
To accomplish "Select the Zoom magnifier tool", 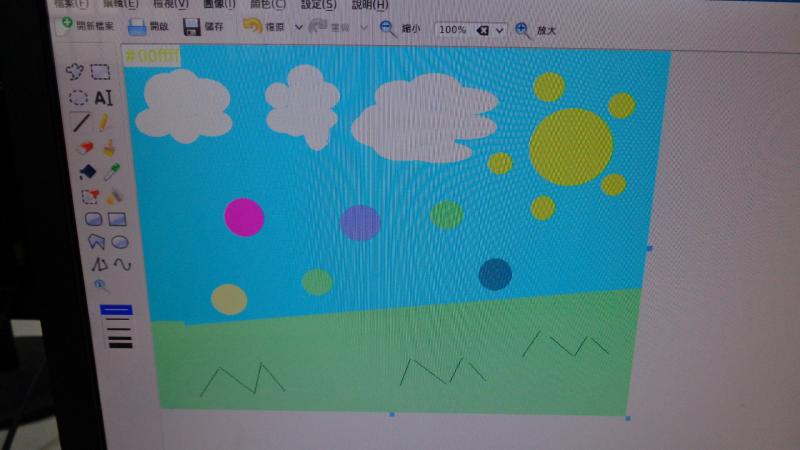I will [101, 285].
